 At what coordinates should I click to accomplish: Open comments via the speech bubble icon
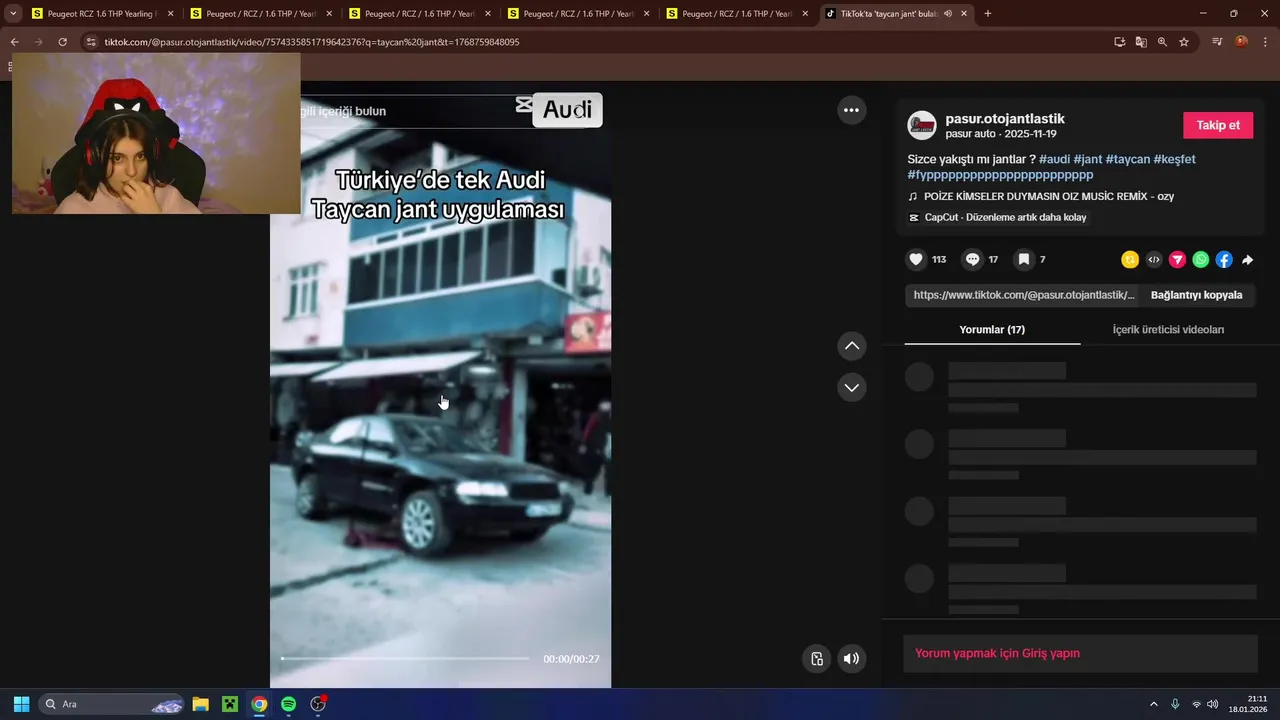pos(972,259)
